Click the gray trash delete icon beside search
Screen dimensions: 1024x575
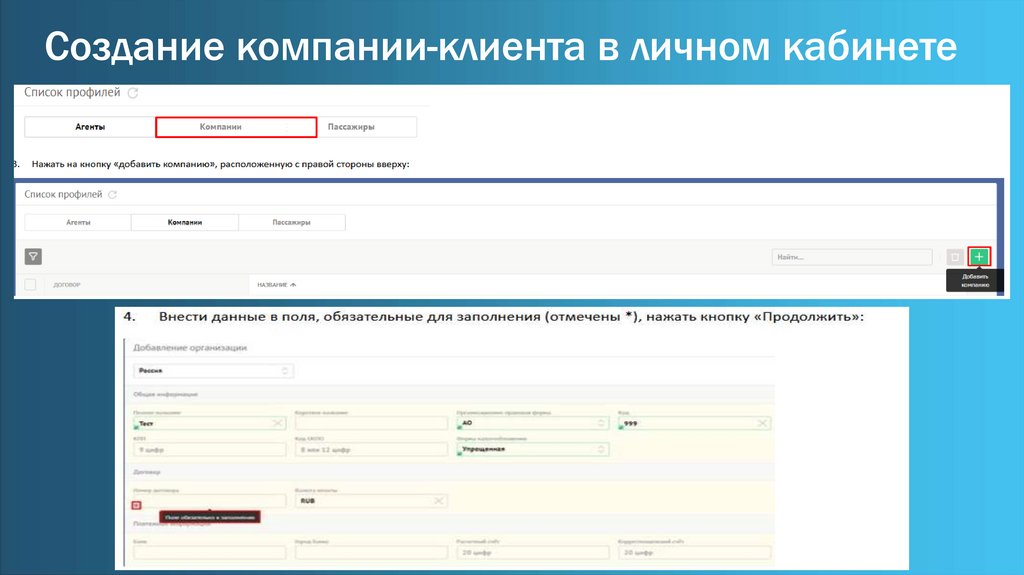point(955,257)
